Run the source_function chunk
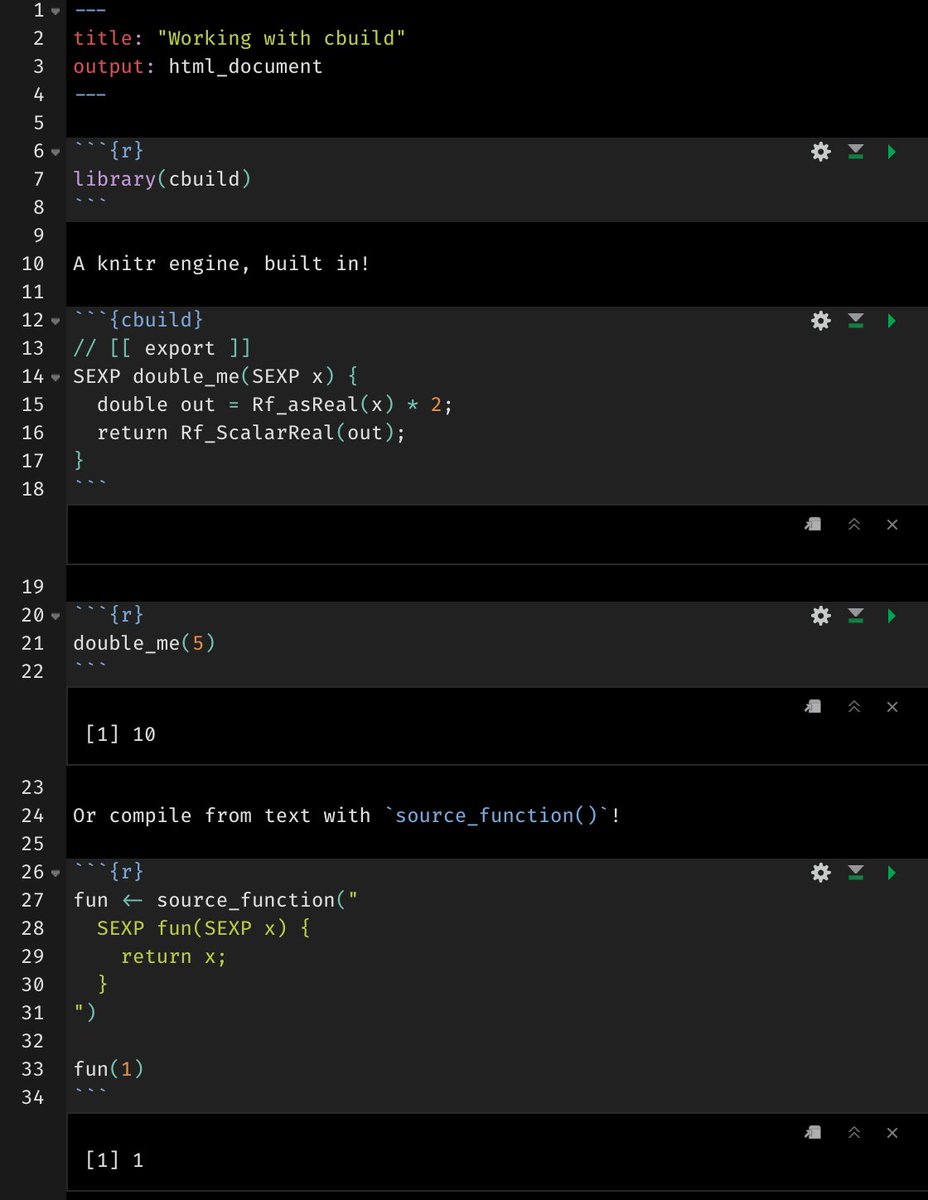Screen dimensions: 928x1200 [x=891, y=873]
